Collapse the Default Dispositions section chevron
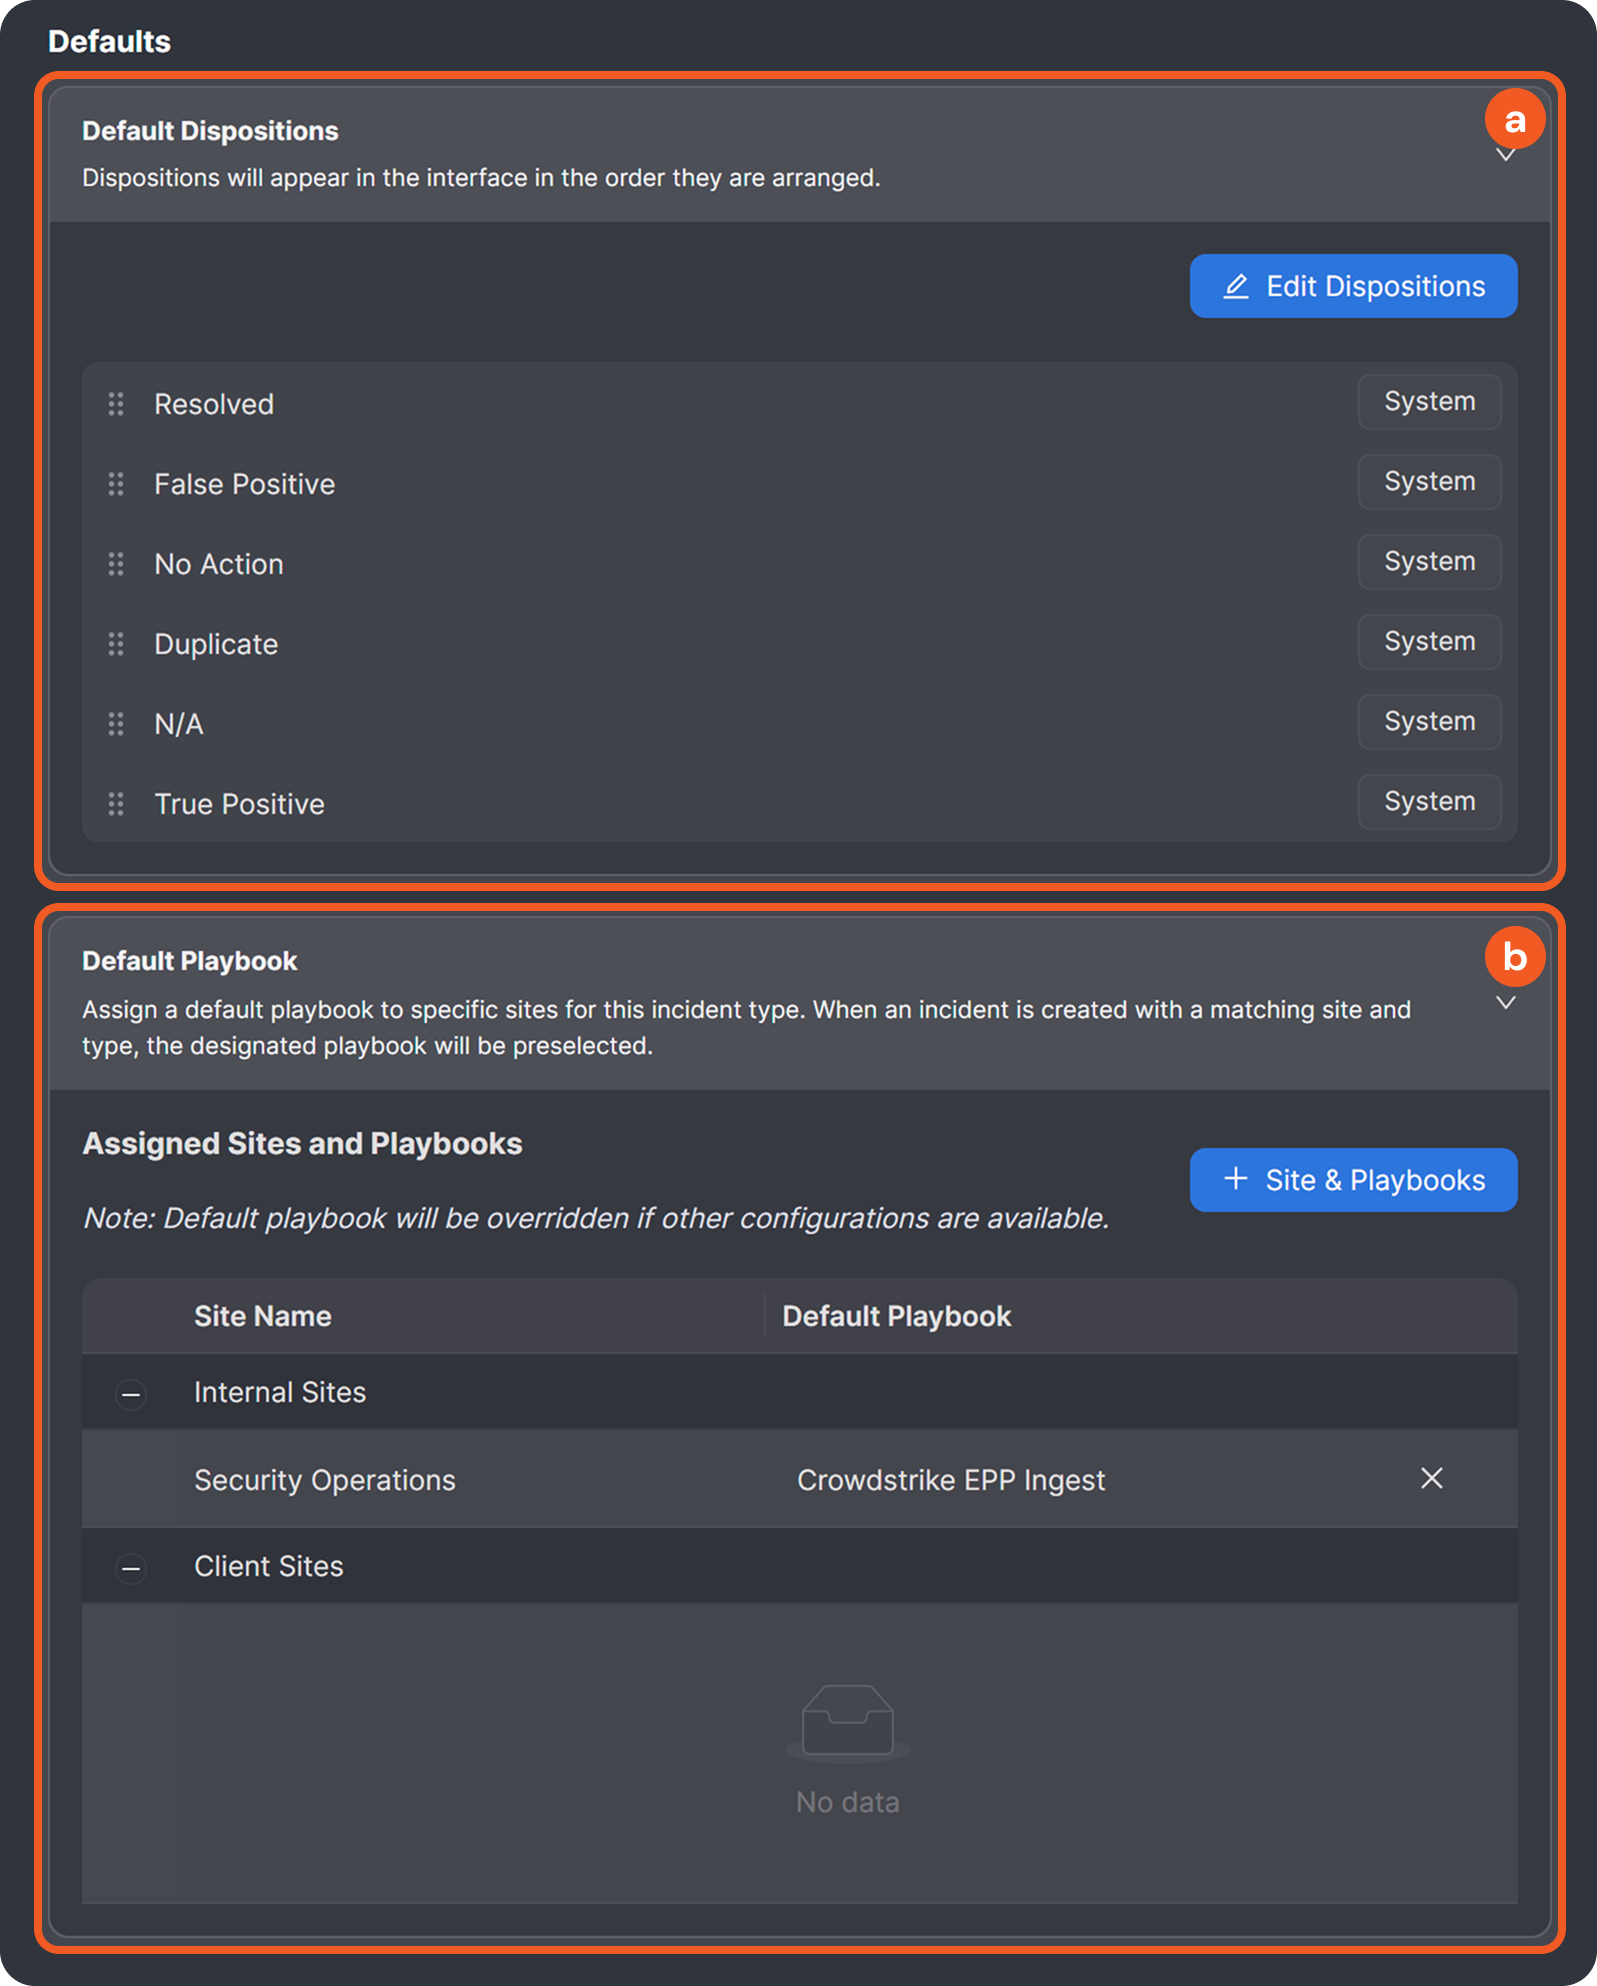This screenshot has height=1986, width=1597. coord(1505,156)
